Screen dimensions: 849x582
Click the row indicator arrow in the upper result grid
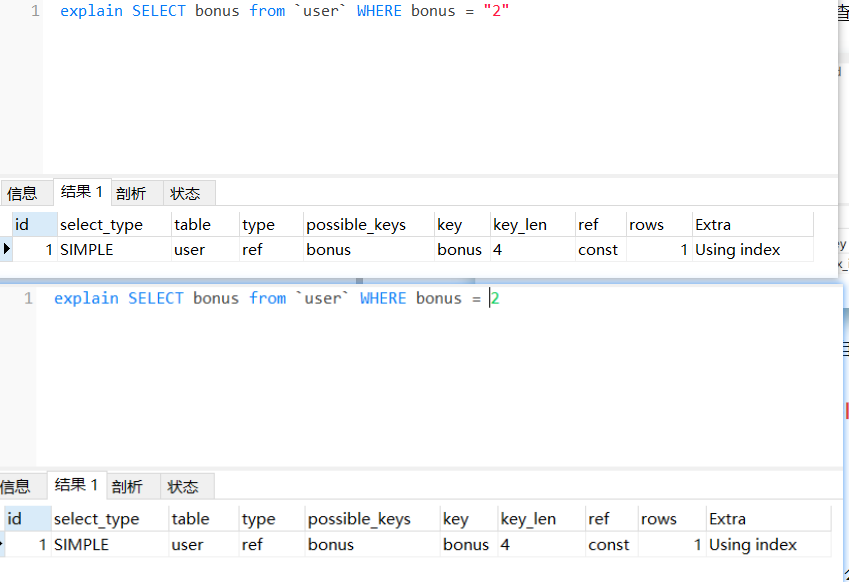click(7, 249)
